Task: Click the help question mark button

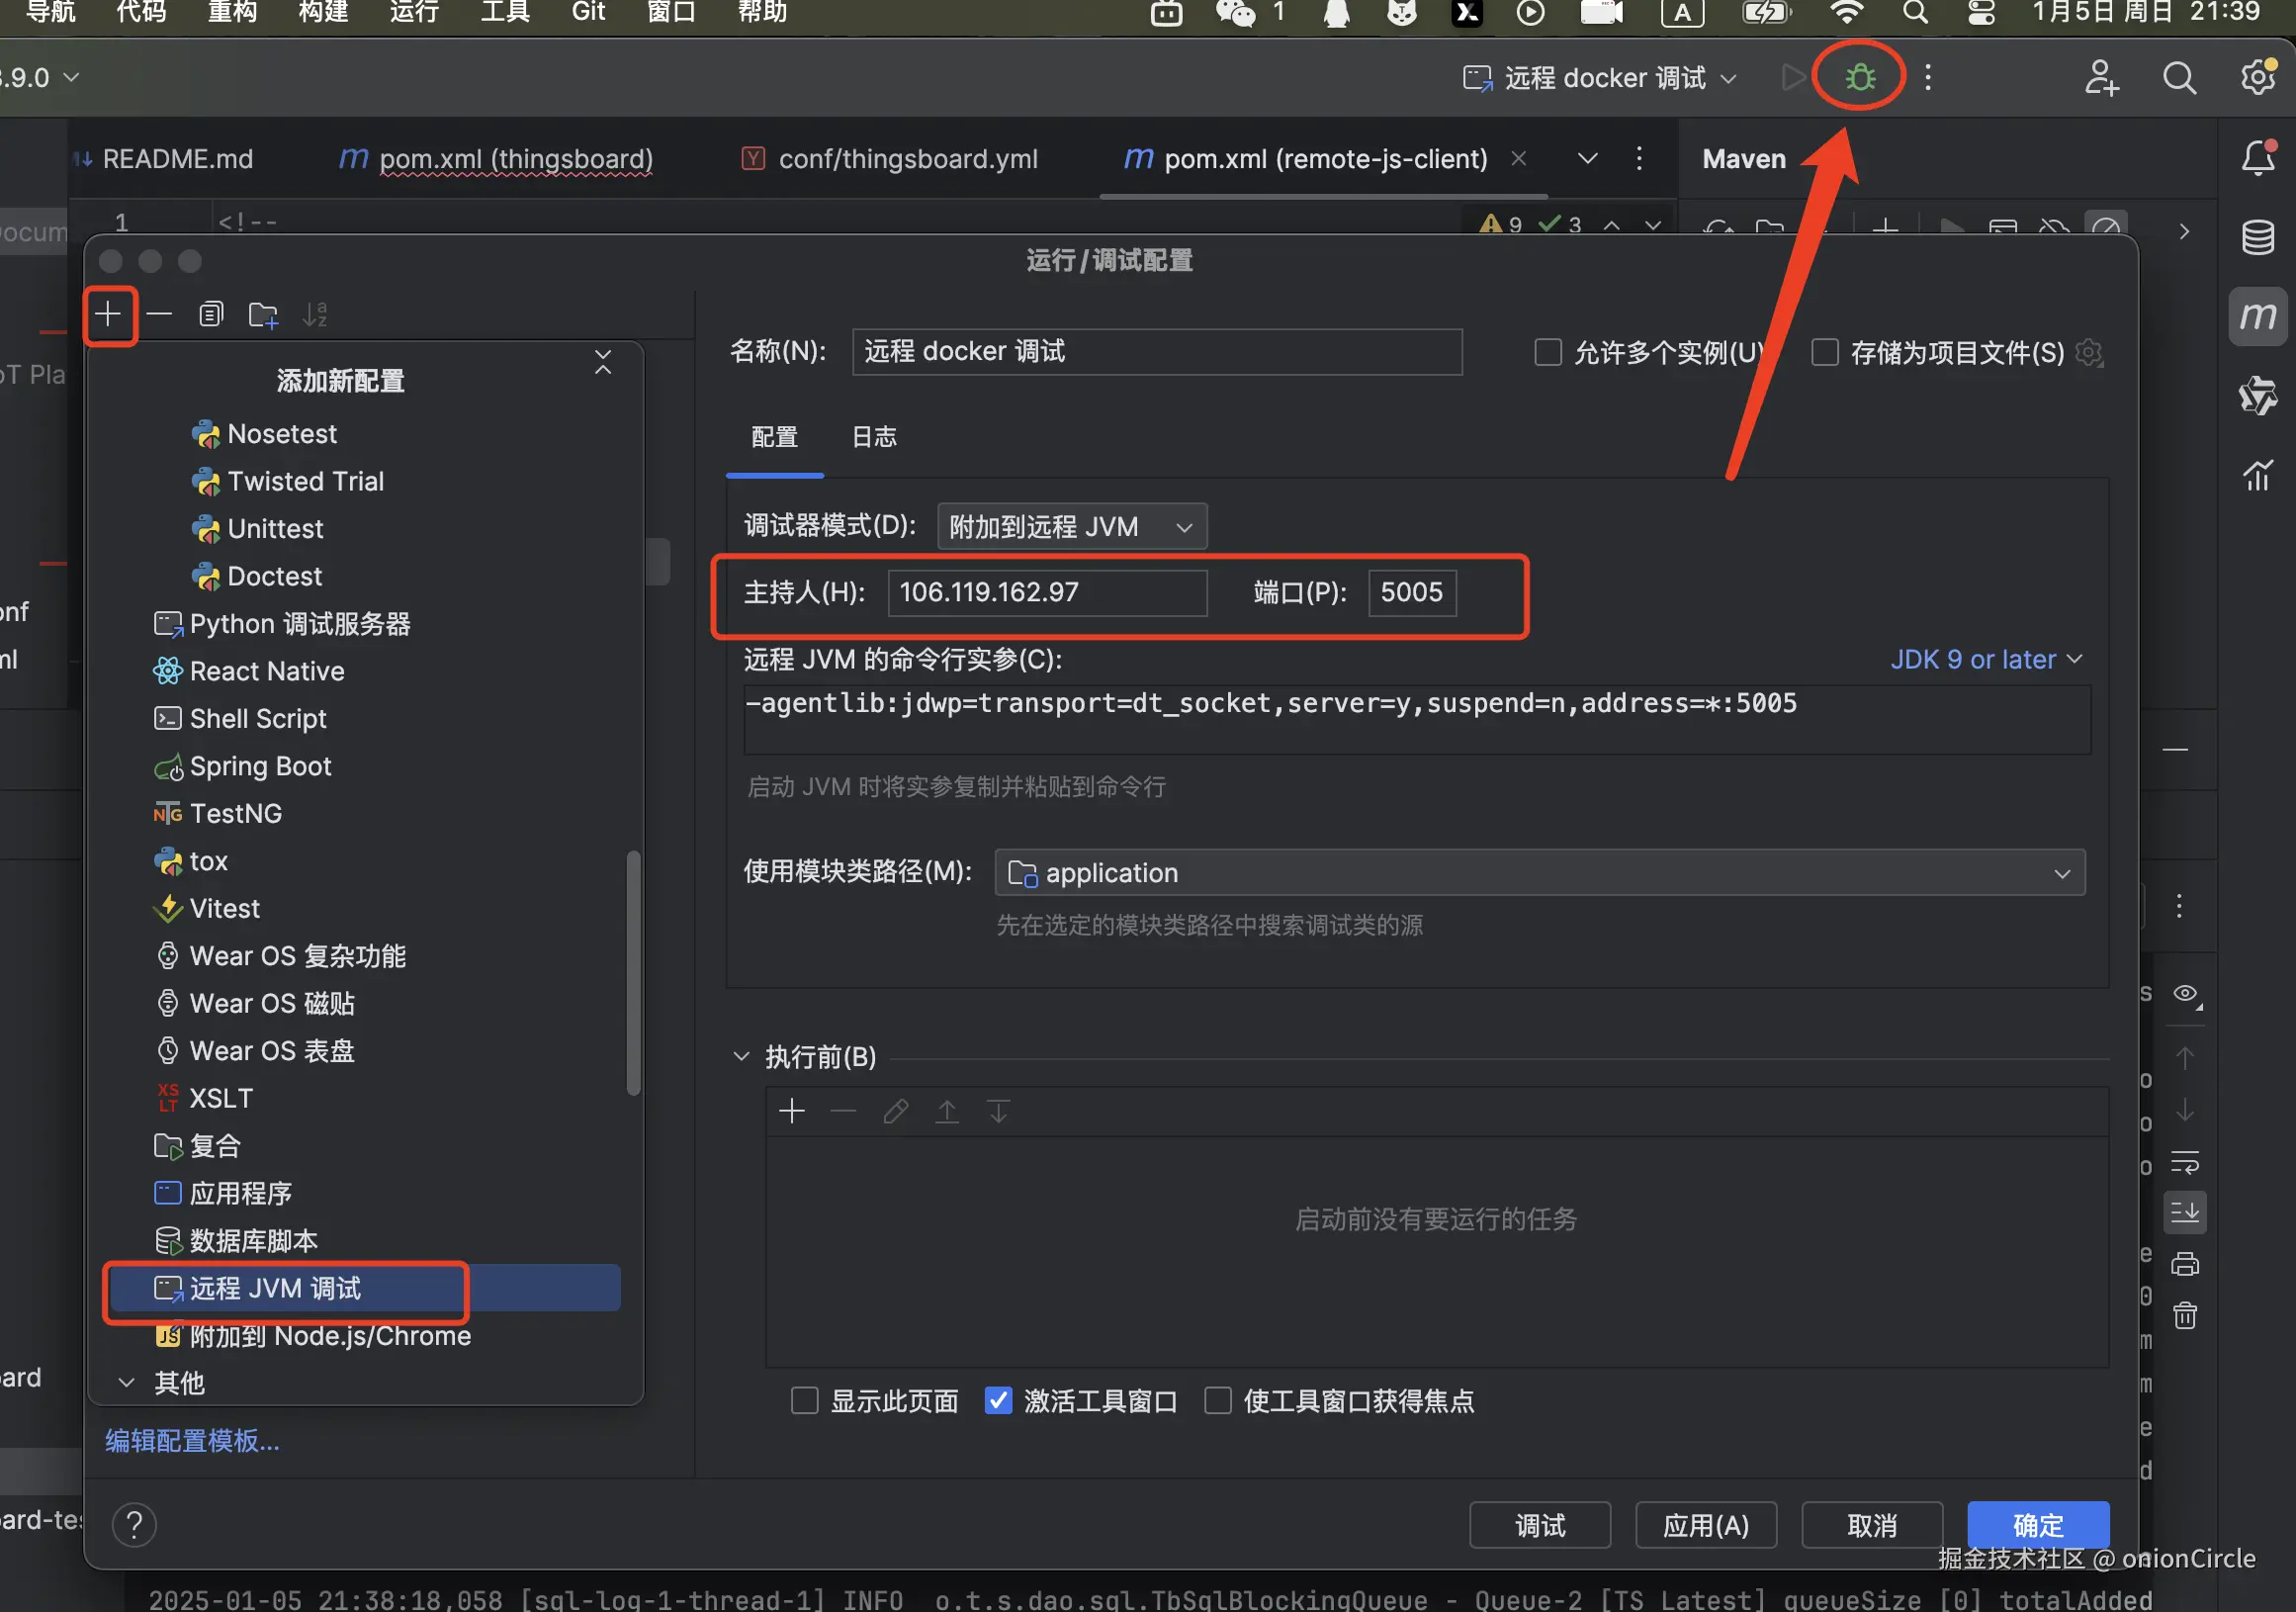Action: coord(134,1525)
